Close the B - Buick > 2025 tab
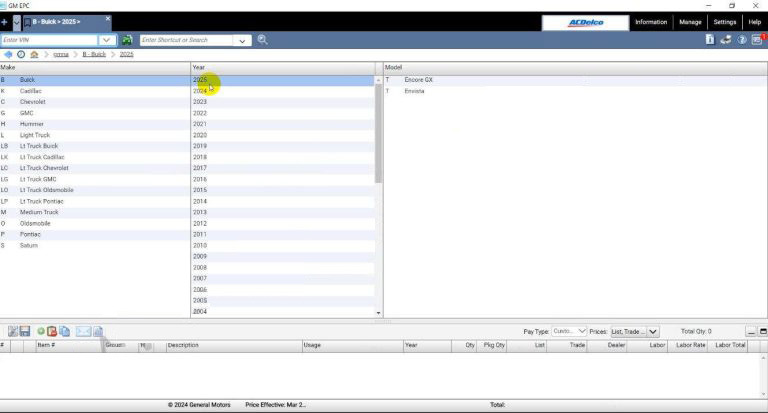The height and width of the screenshot is (413, 768). 108,19
